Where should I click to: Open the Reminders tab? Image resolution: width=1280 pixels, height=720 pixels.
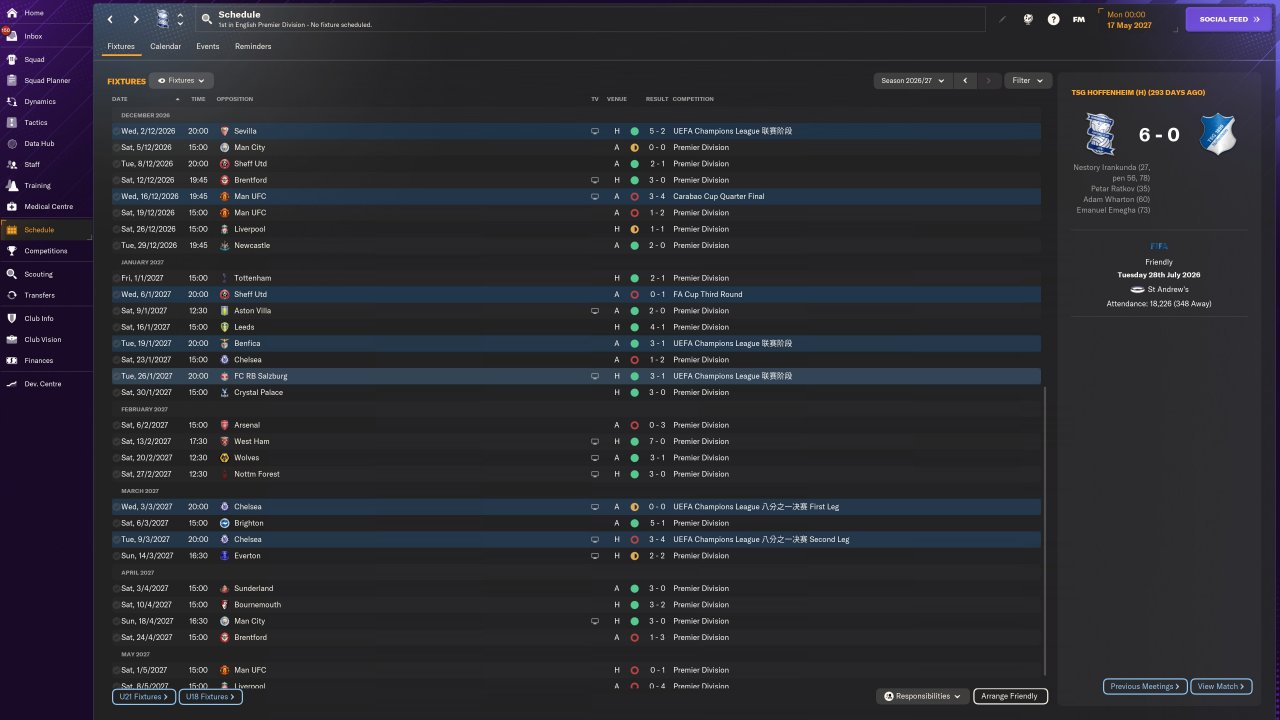tap(253, 46)
